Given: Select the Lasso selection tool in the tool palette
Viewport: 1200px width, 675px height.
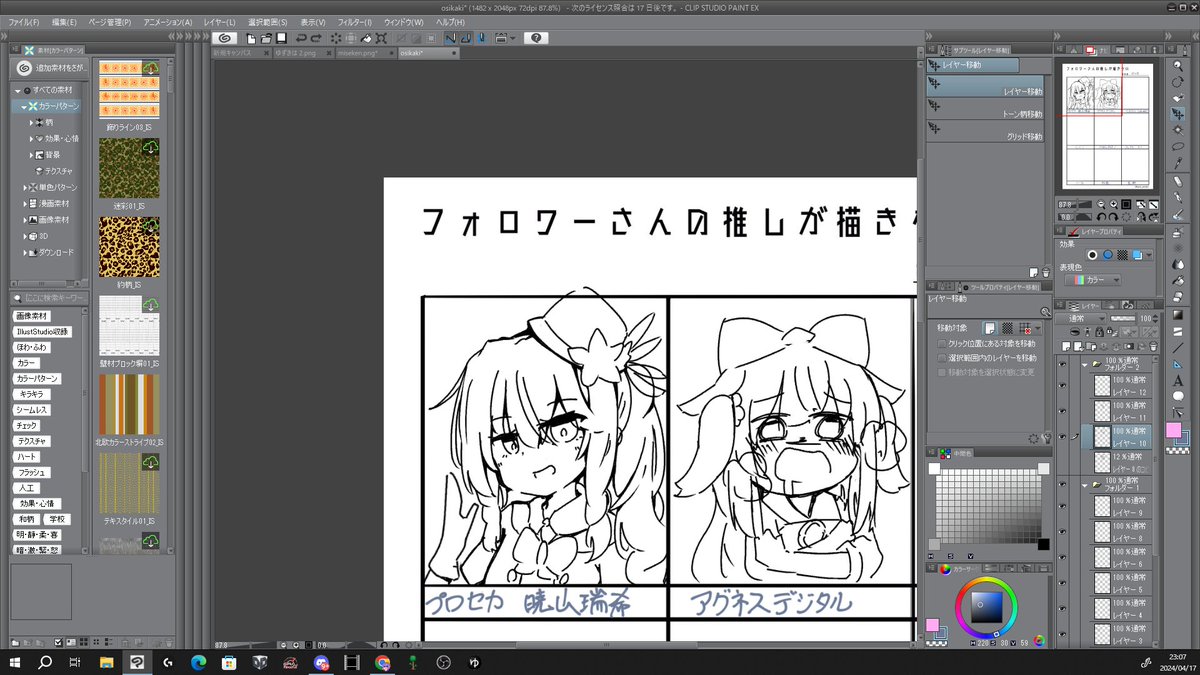Looking at the screenshot, I should point(1179,145).
